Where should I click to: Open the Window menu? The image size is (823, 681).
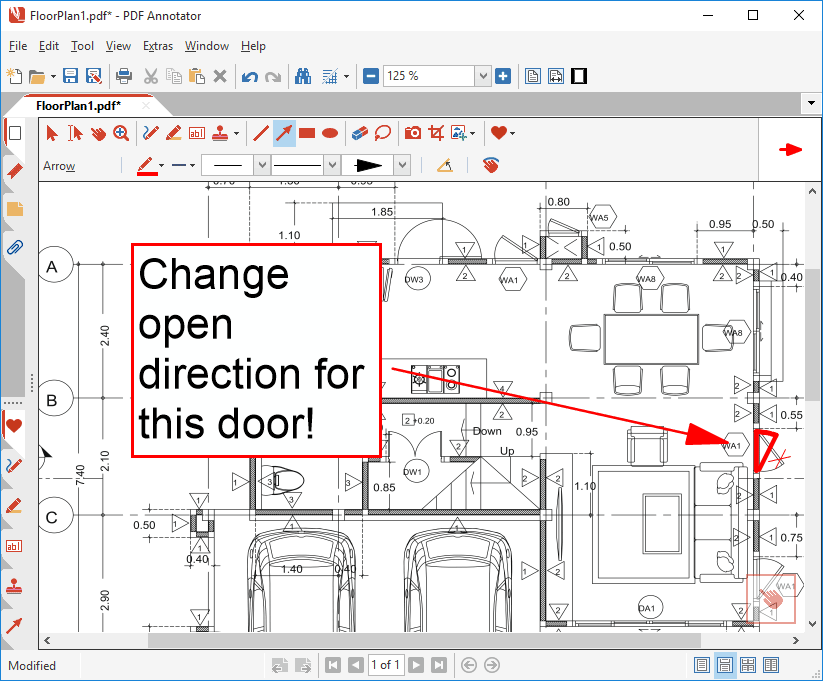click(207, 46)
